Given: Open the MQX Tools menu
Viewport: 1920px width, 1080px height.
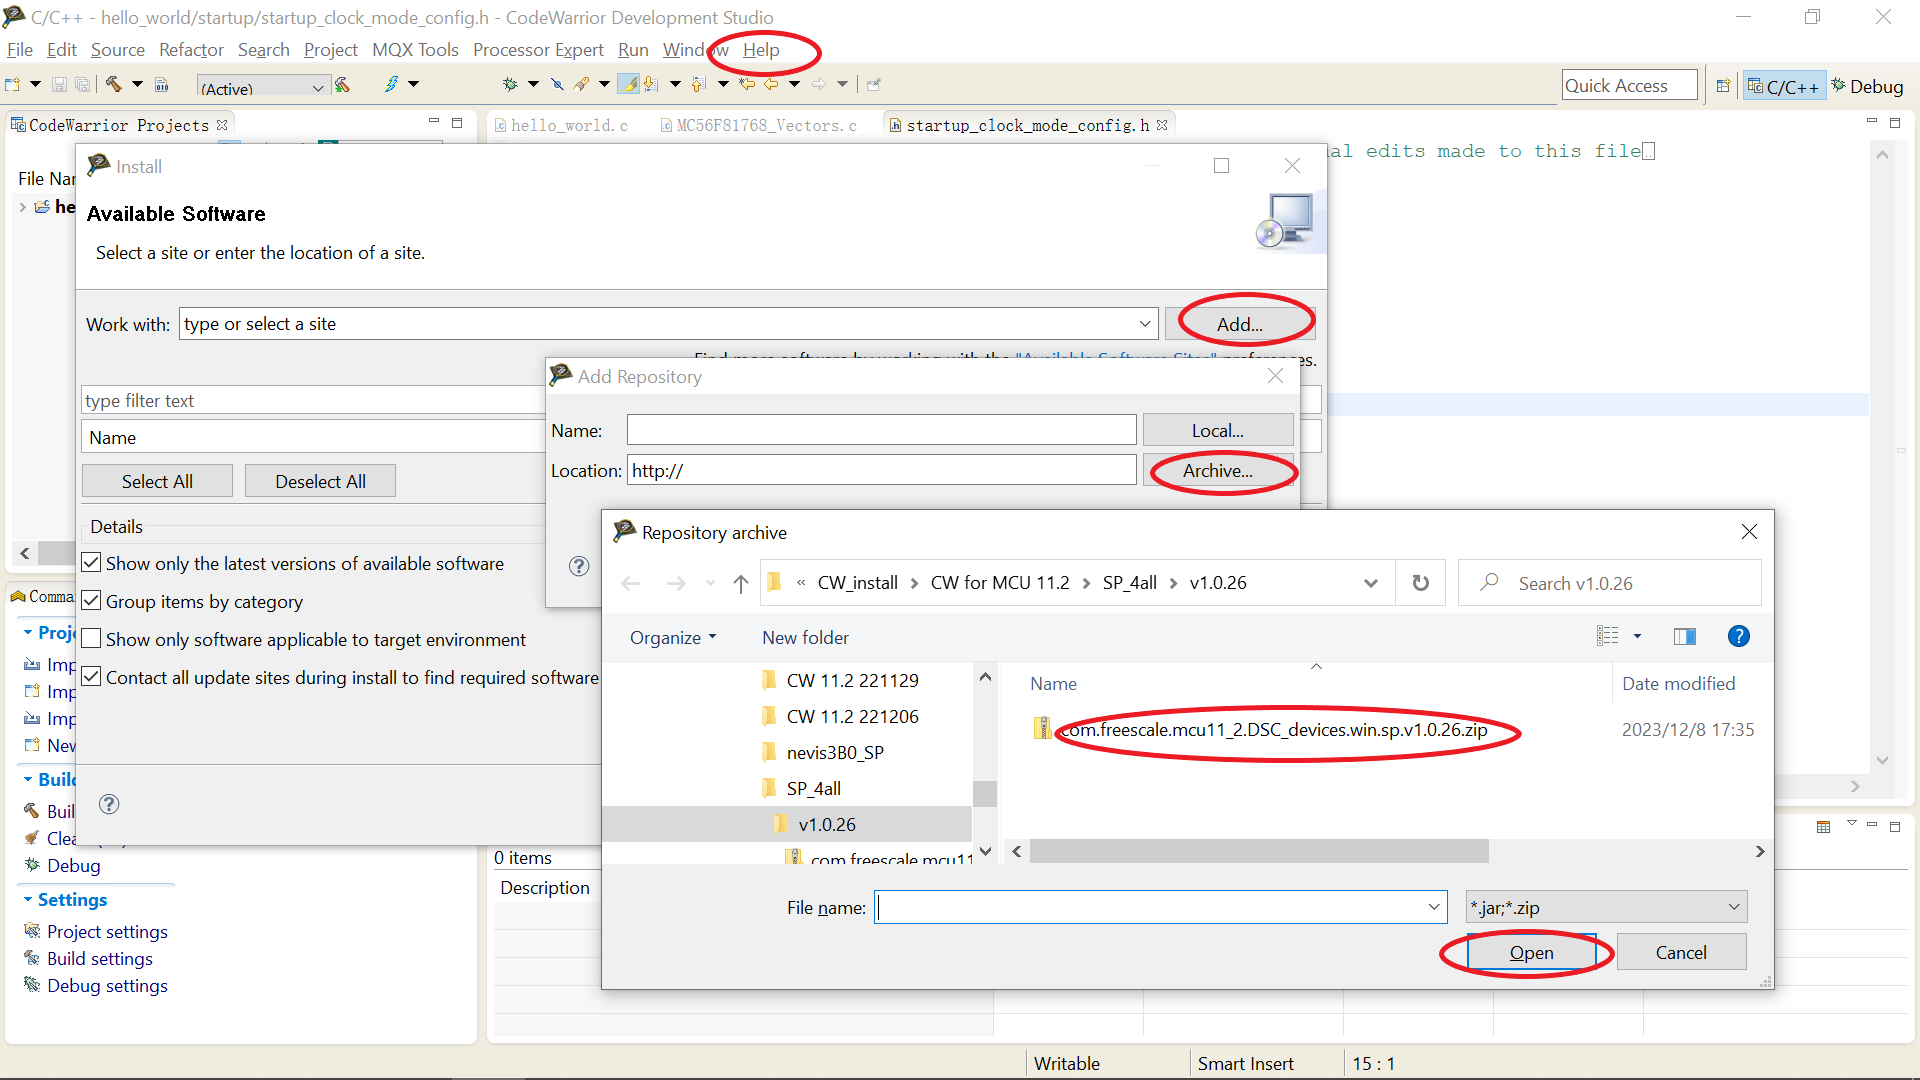Looking at the screenshot, I should click(x=415, y=50).
